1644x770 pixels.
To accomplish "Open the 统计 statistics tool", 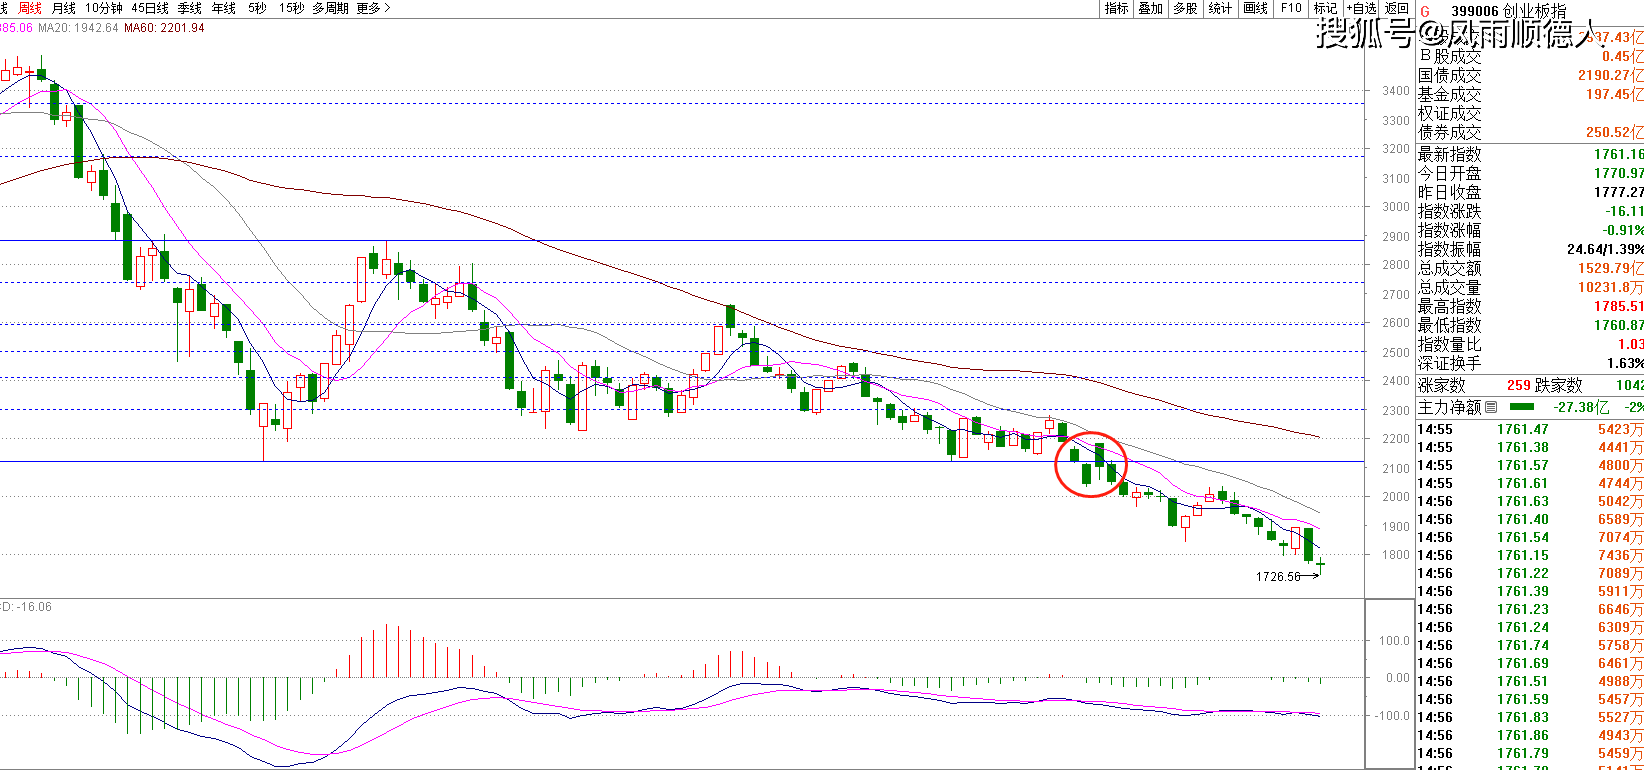I will coord(1220,8).
